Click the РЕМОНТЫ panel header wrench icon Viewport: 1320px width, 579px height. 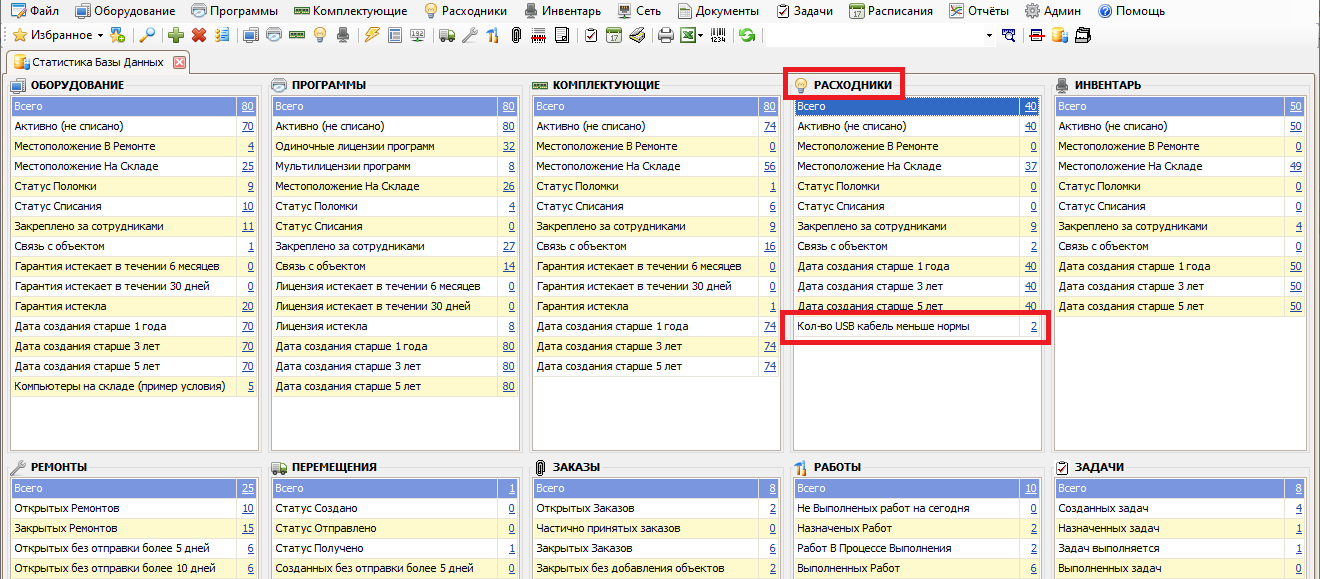(x=18, y=467)
